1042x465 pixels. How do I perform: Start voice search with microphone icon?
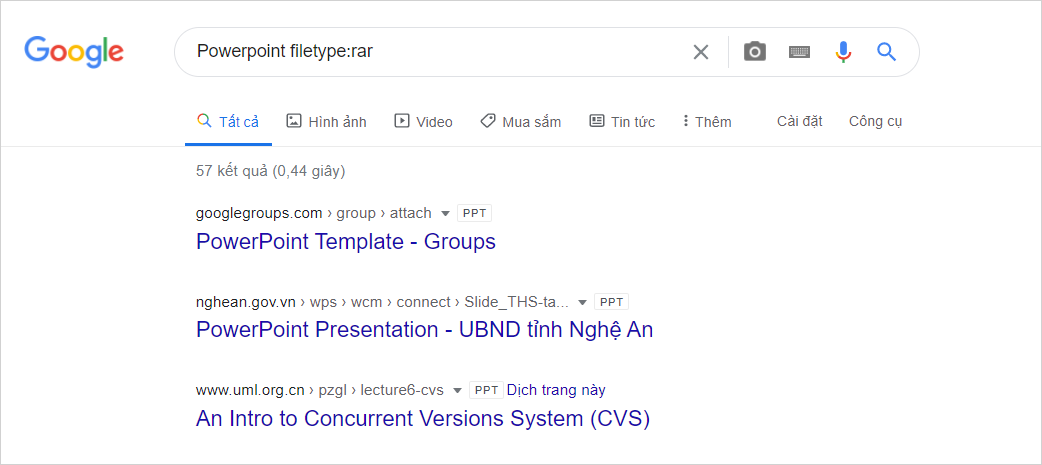coord(843,52)
